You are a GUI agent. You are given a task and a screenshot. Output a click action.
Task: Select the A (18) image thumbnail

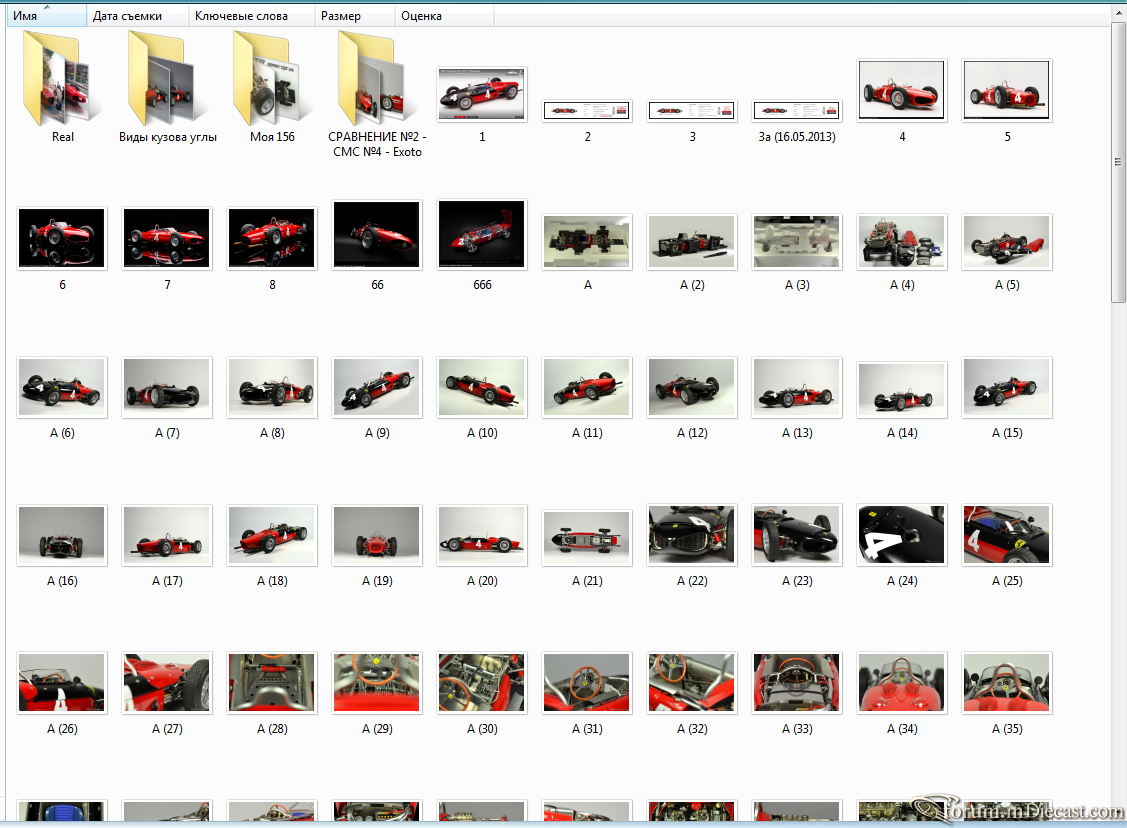[272, 535]
